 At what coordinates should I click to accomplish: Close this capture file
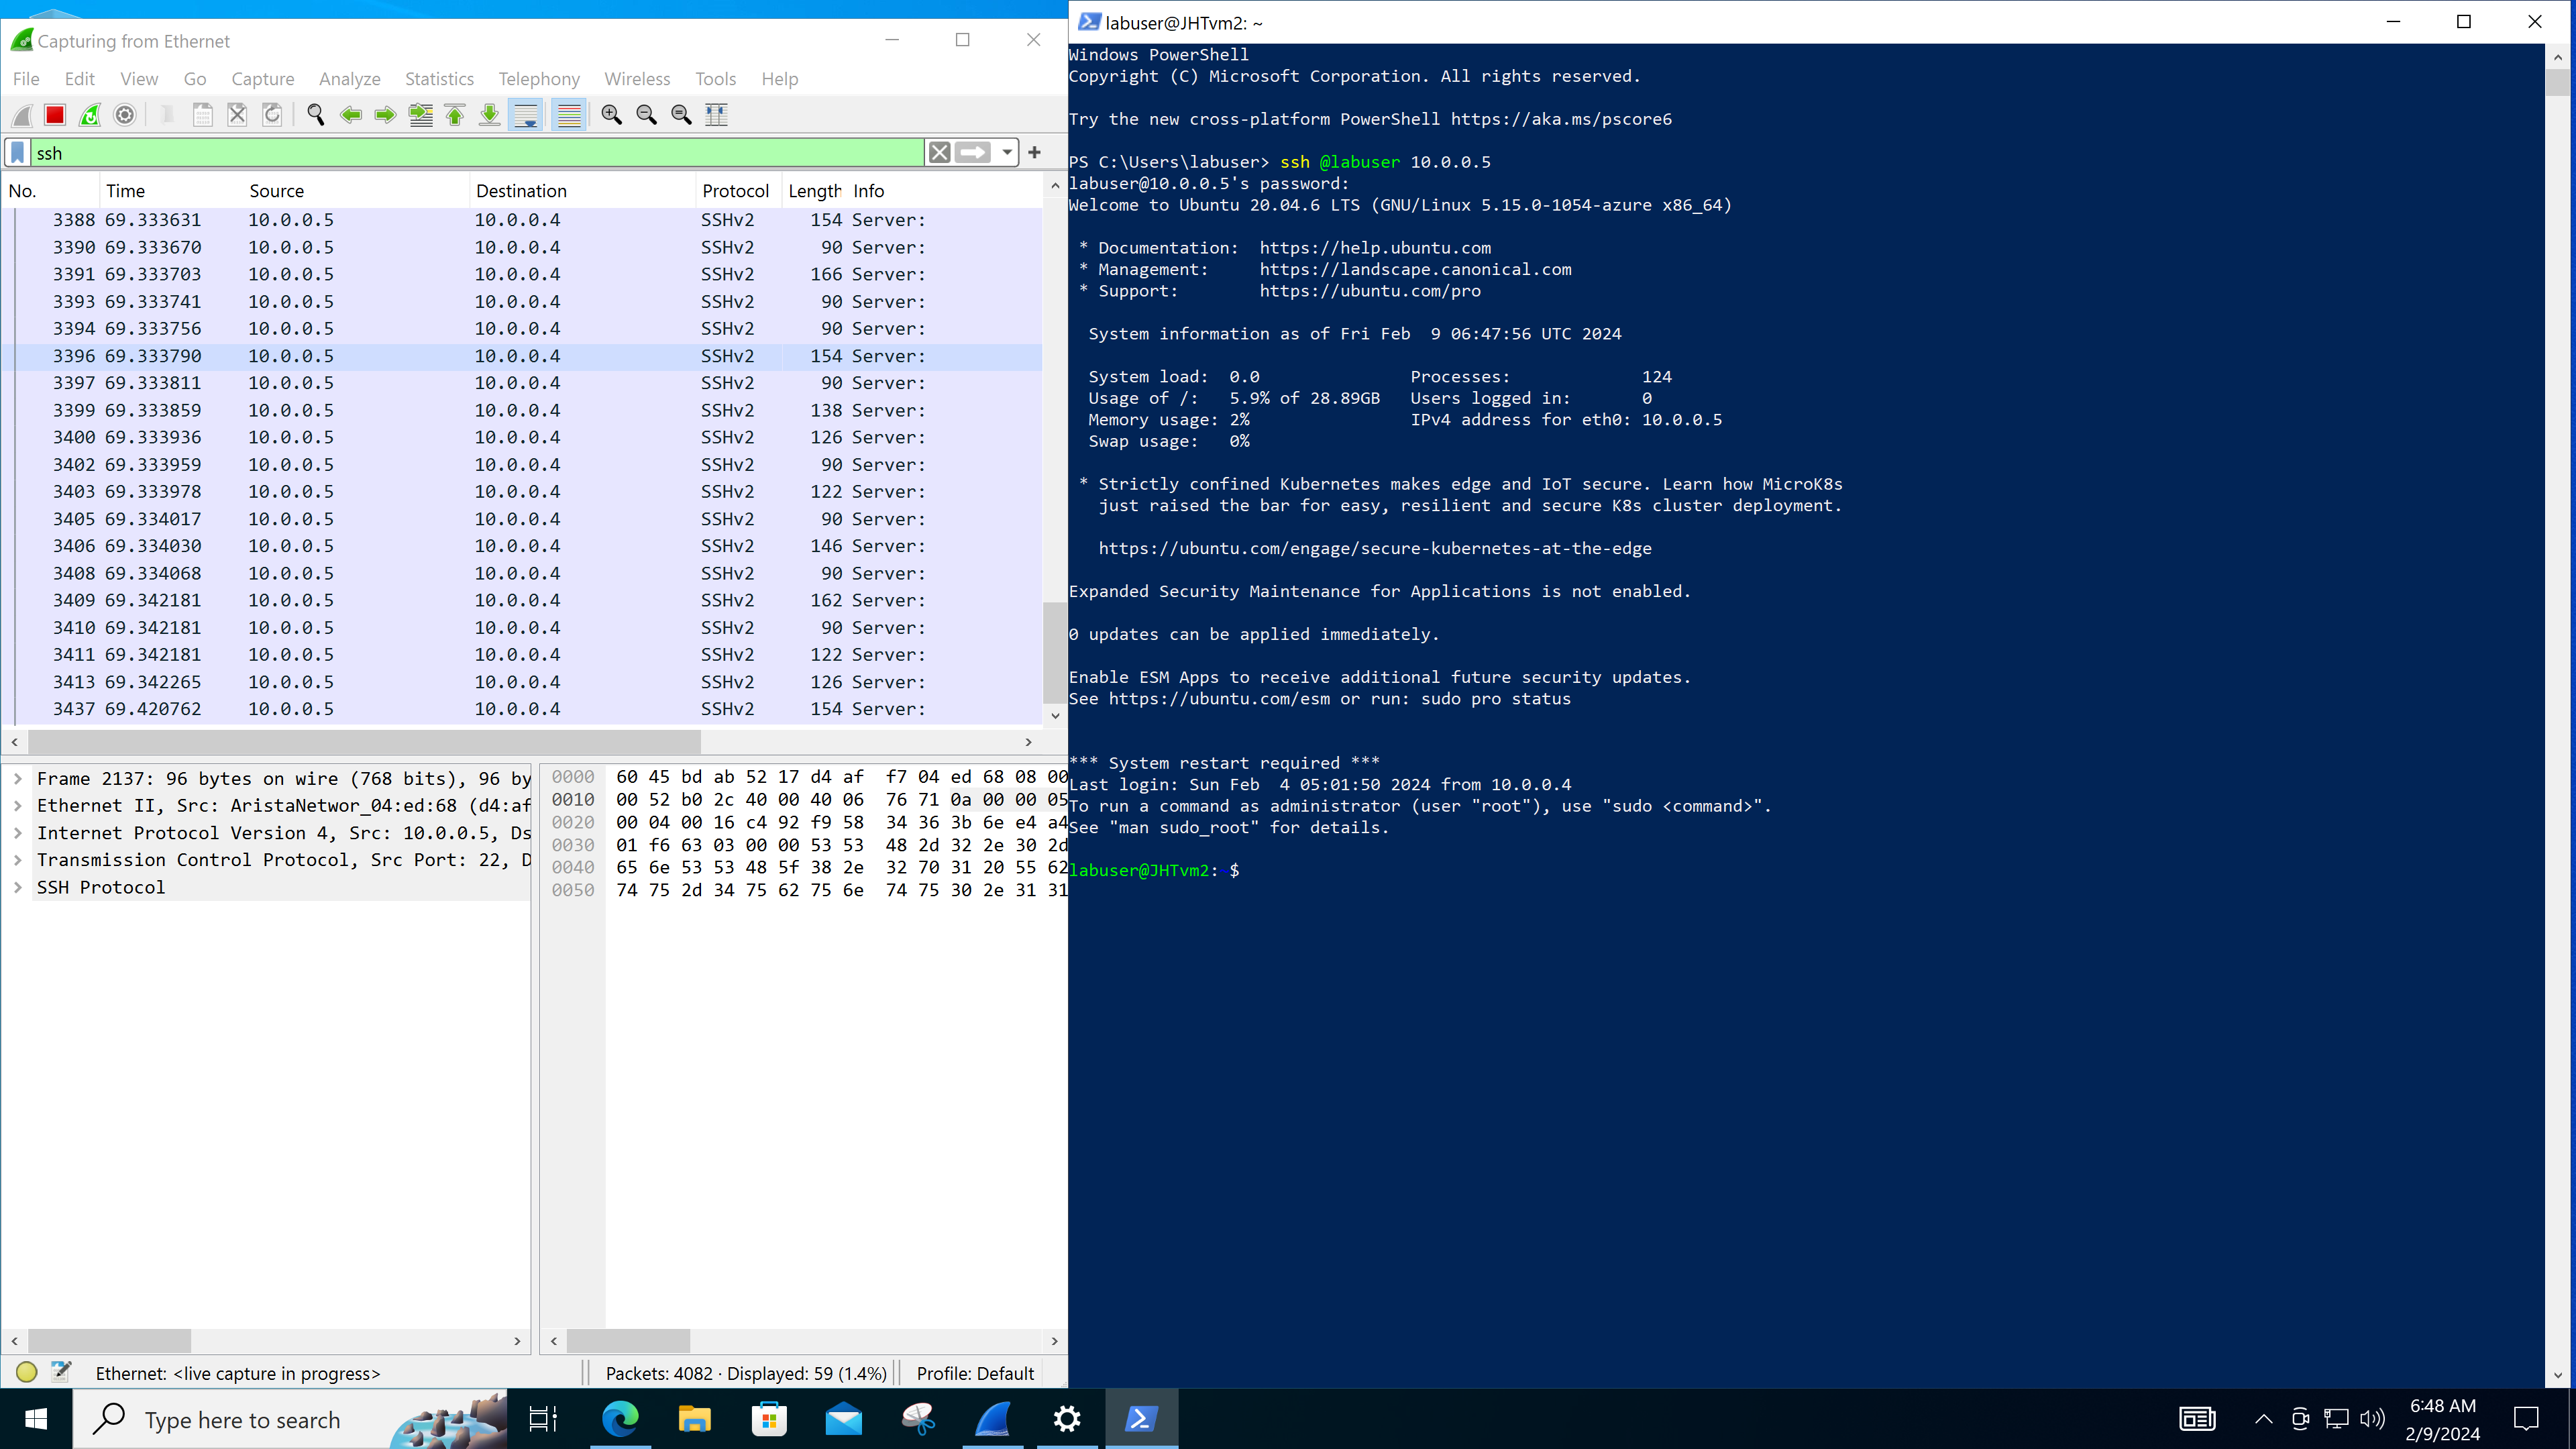pyautogui.click(x=237, y=115)
